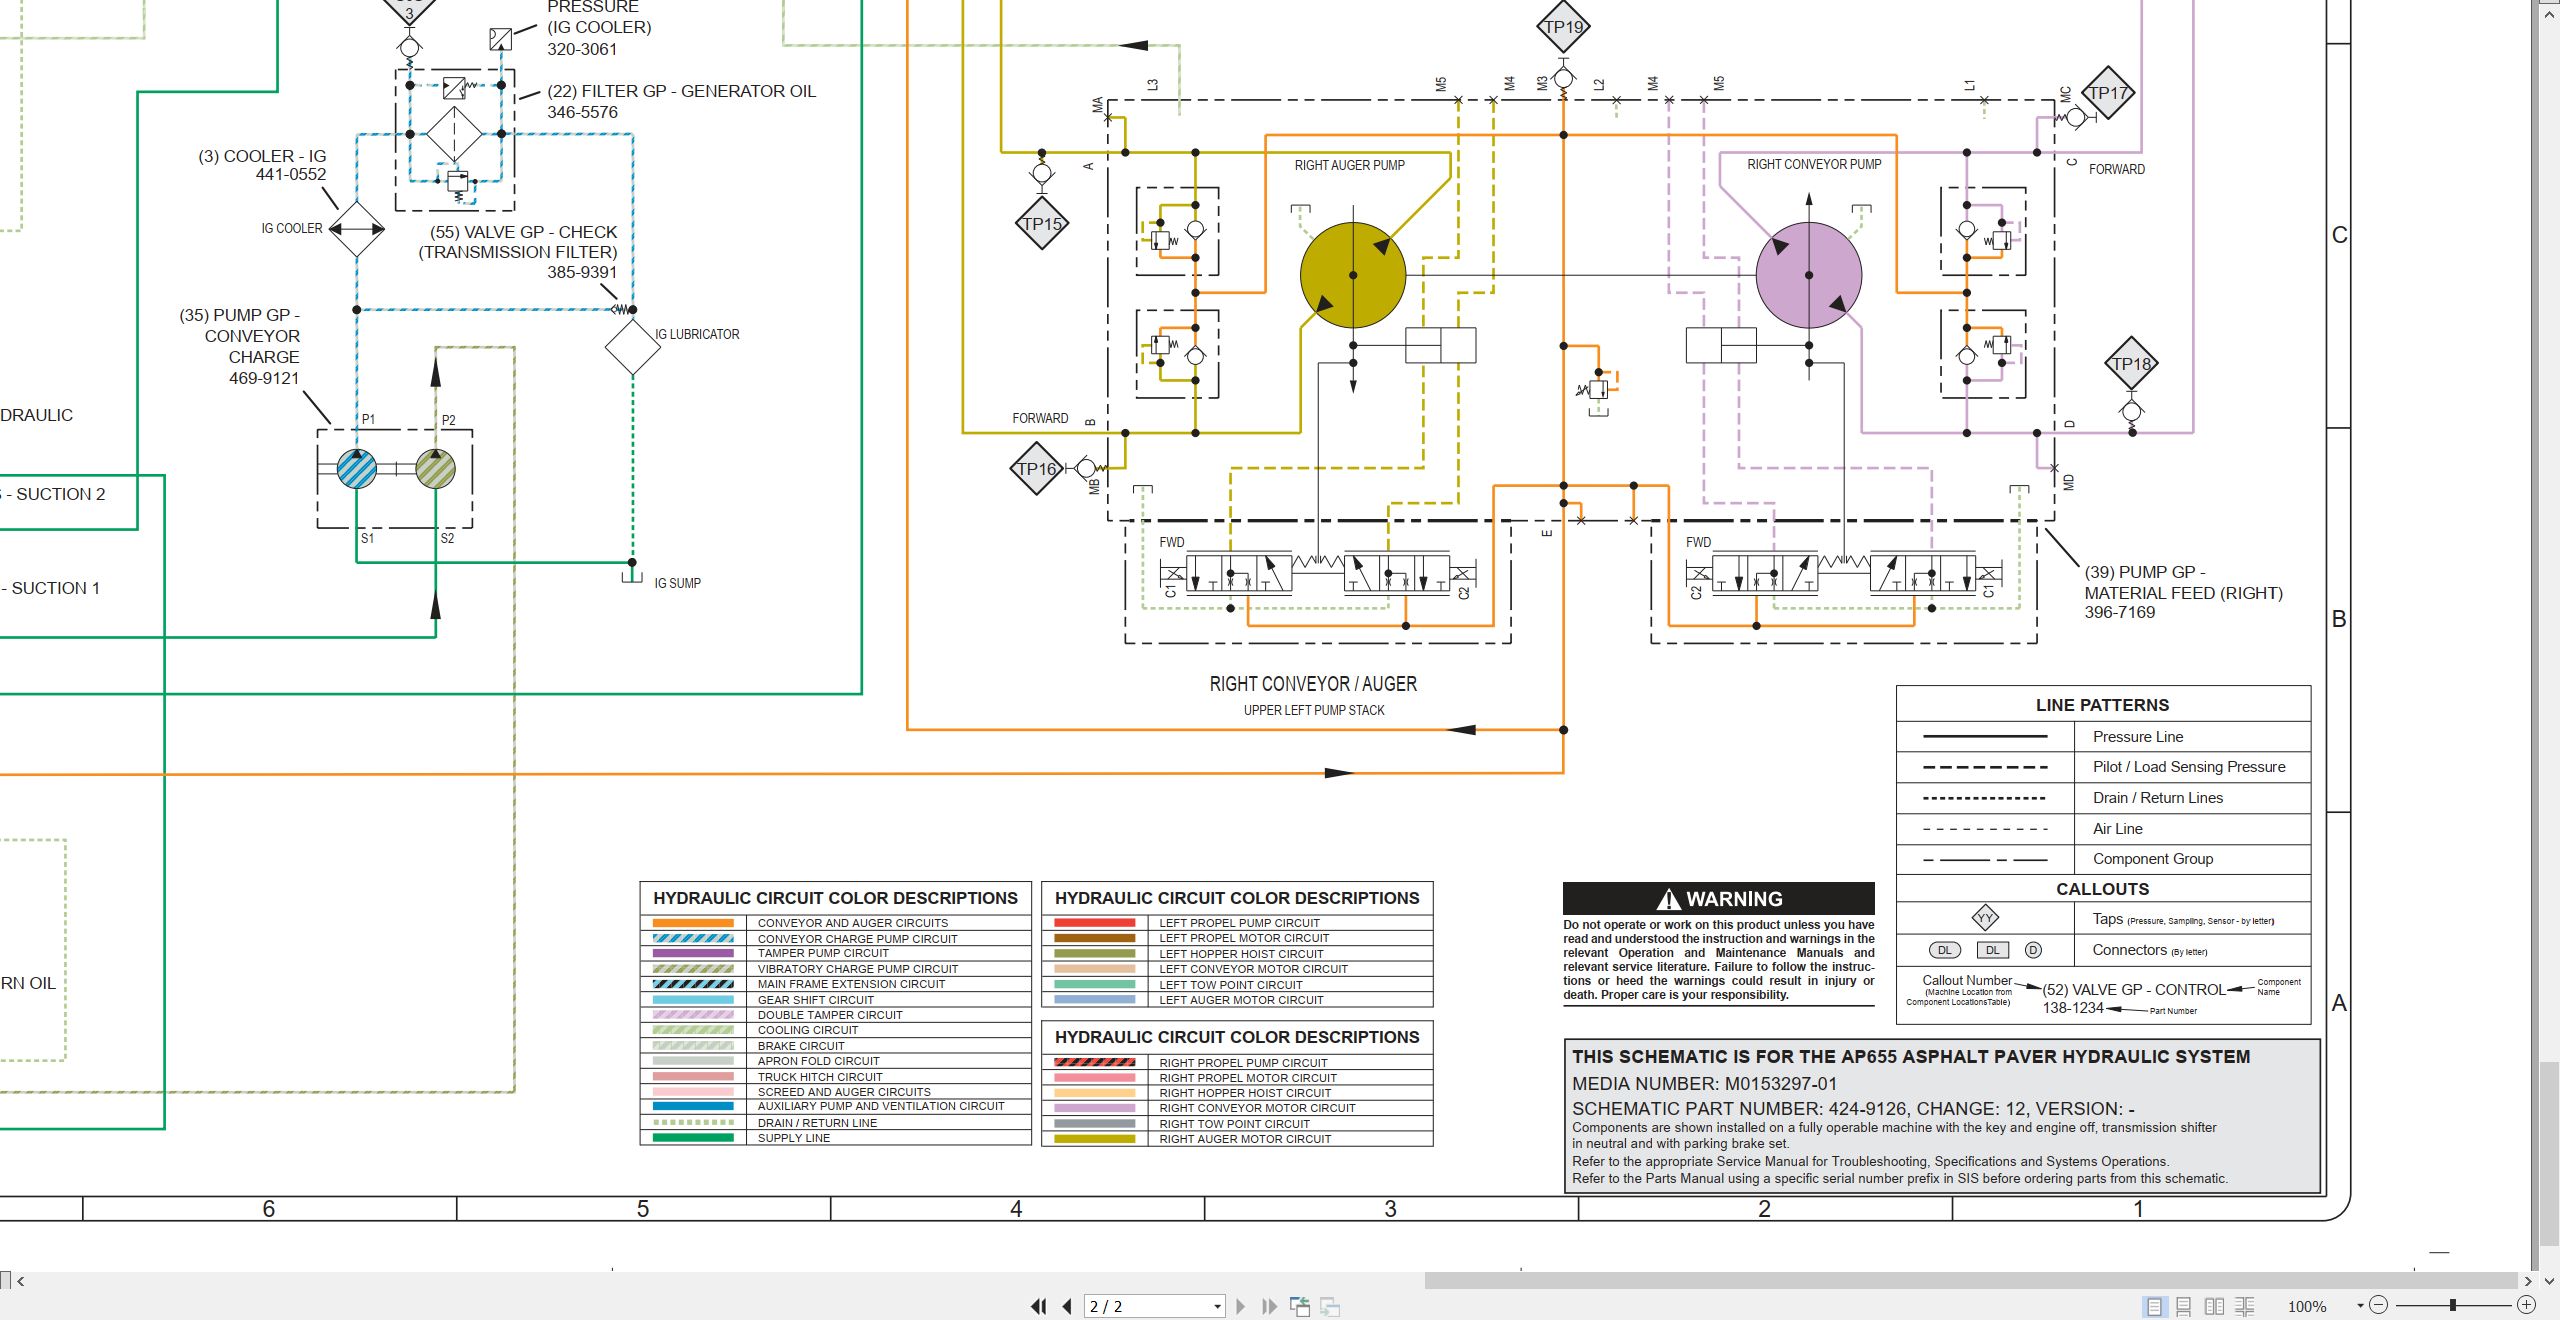Screen dimensions: 2560x1320
Task: Go to the first page
Action: (x=1039, y=1306)
